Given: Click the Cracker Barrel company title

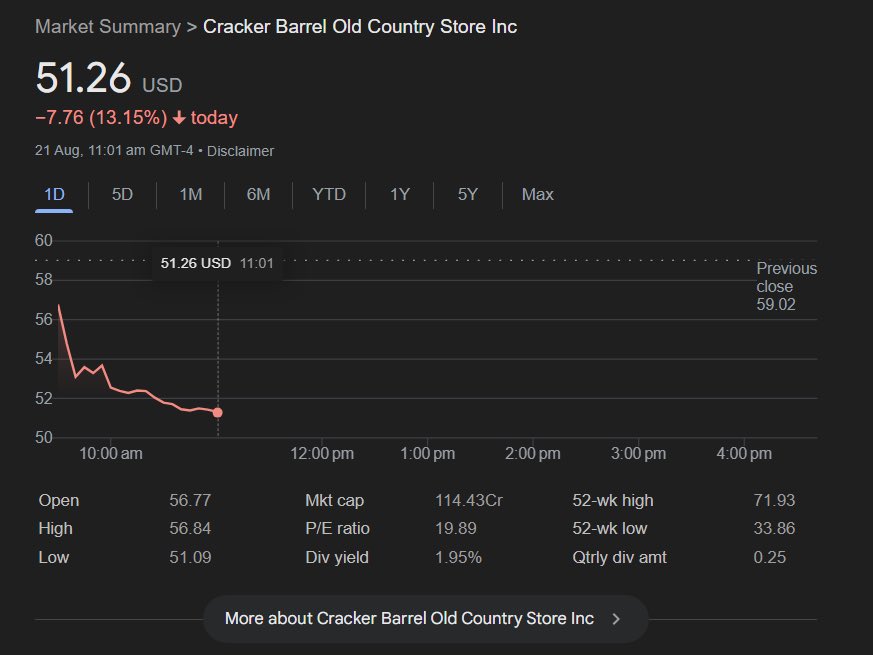Looking at the screenshot, I should pos(360,26).
